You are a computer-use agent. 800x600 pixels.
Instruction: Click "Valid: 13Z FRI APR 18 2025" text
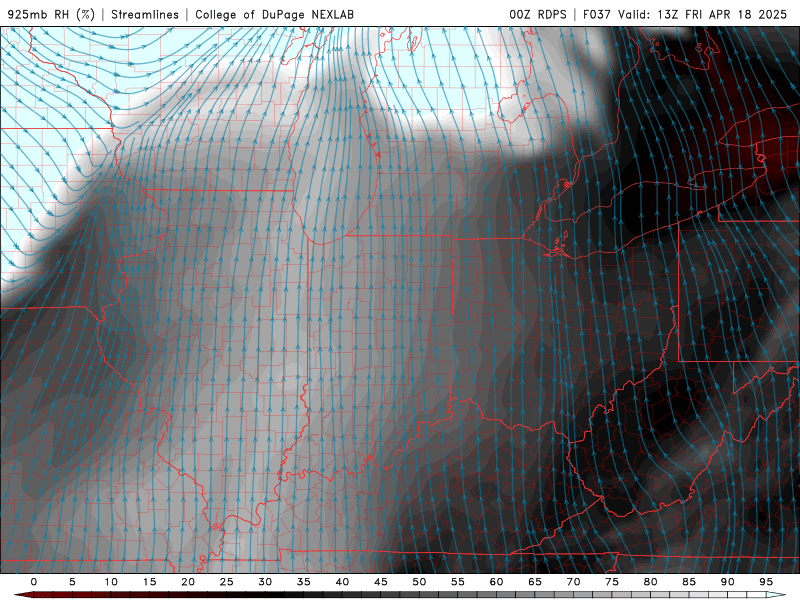pos(703,15)
